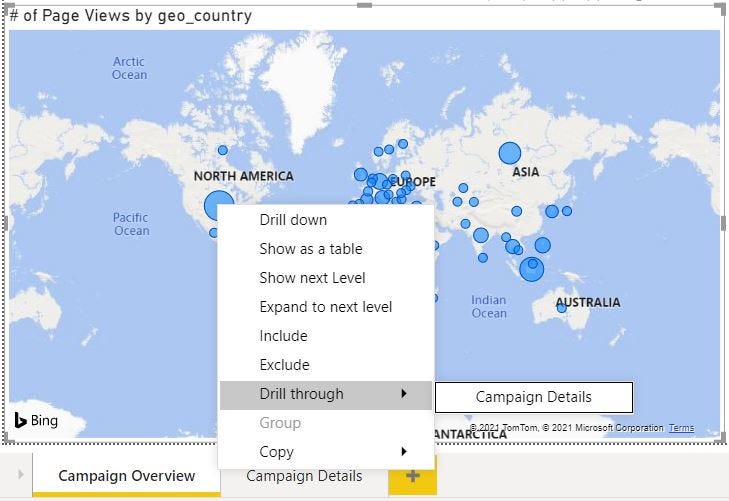Switch to the Campaign Details page tab
Viewport: 729px width, 501px height.
(304, 476)
